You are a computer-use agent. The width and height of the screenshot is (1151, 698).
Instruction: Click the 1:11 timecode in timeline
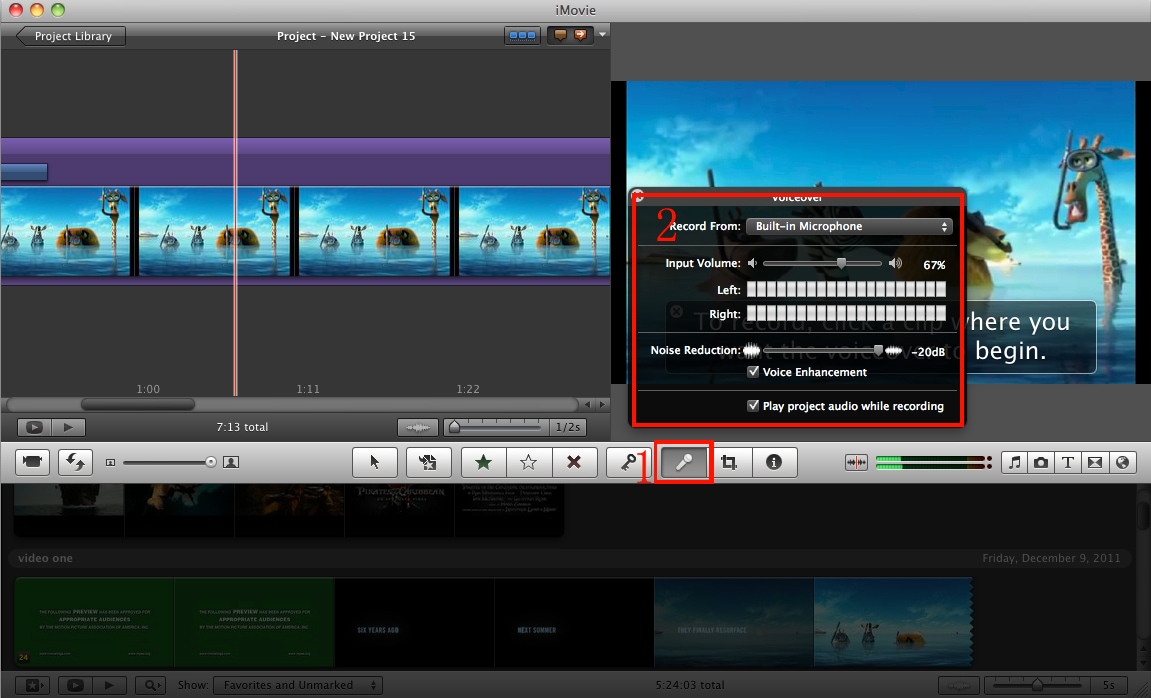coord(308,389)
